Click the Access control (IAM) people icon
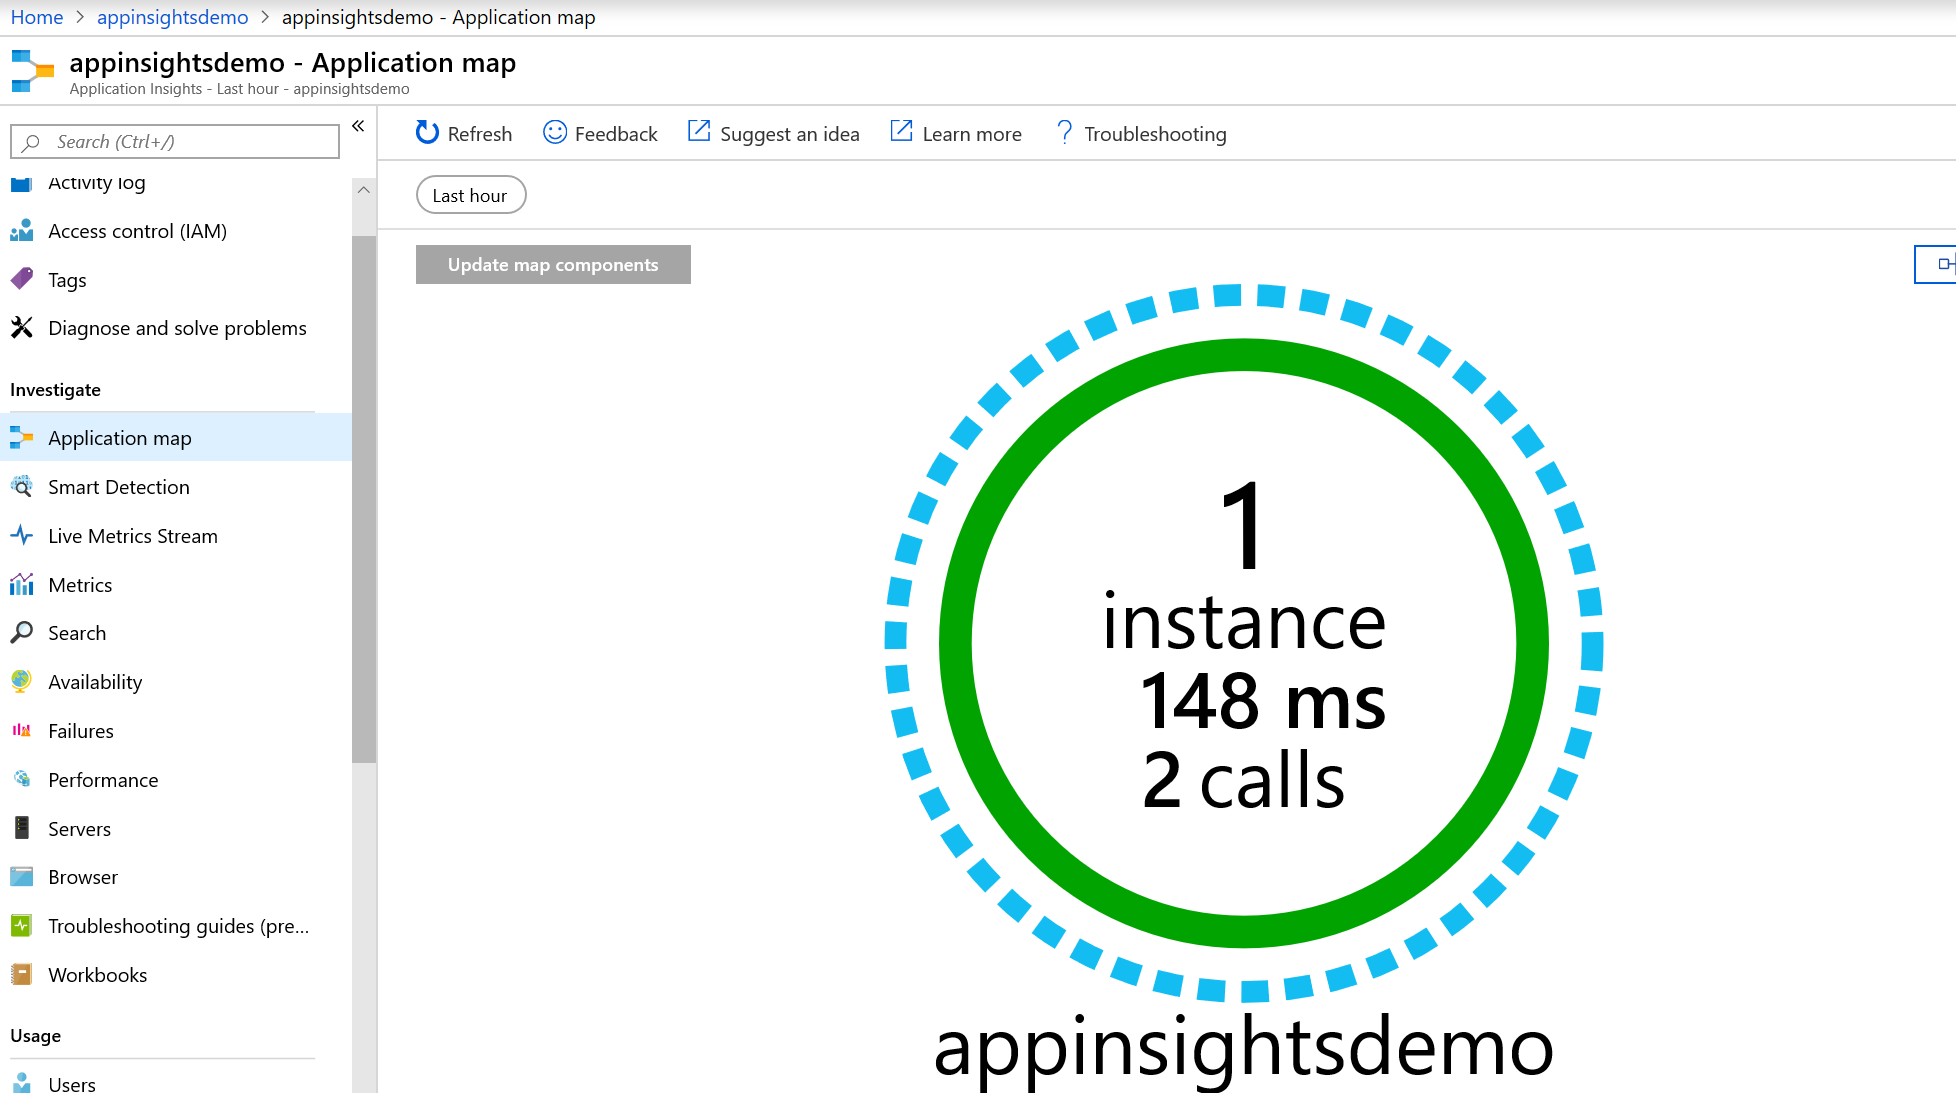1956x1093 pixels. click(21, 231)
